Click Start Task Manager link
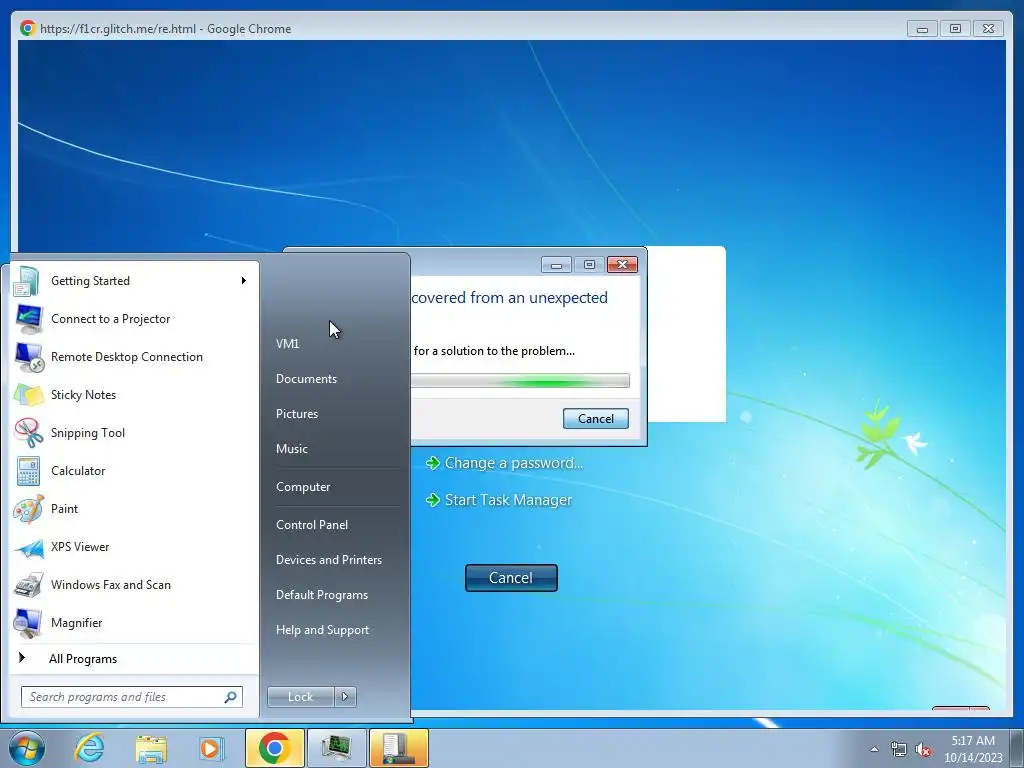1024x768 pixels. pyautogui.click(x=508, y=500)
